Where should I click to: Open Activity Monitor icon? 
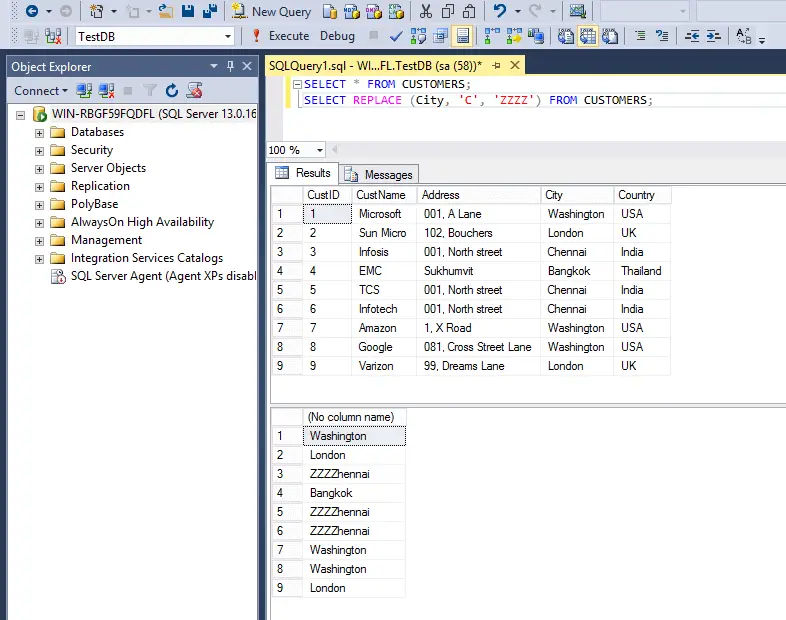pos(577,11)
